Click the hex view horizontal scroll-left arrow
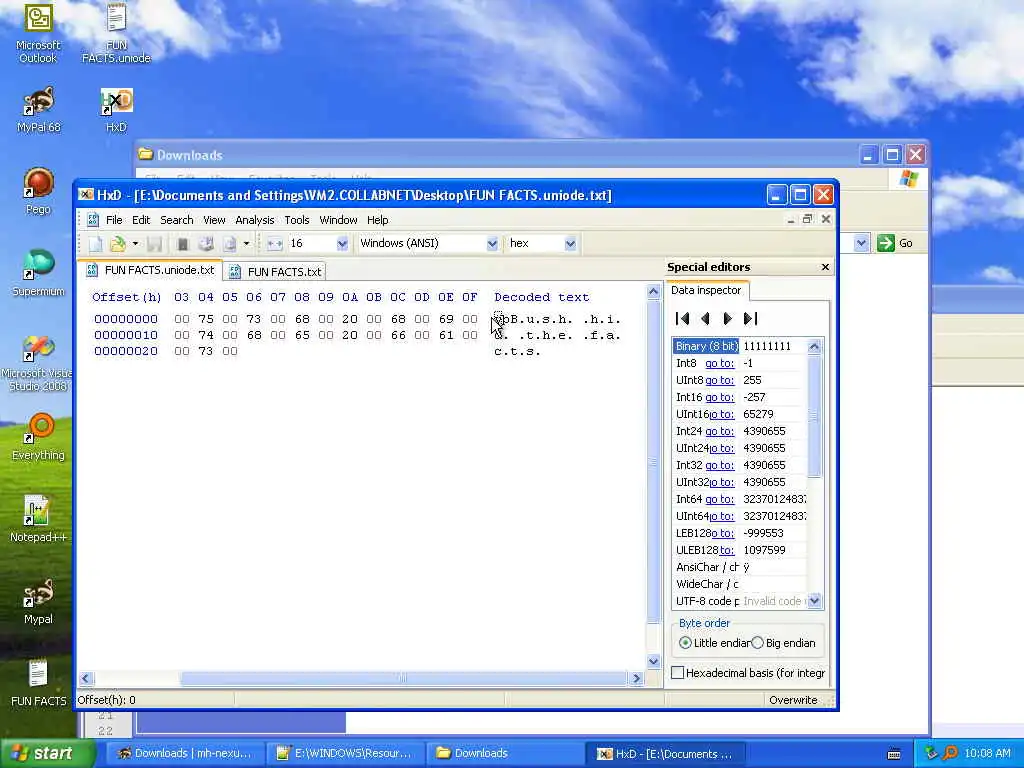 click(86, 679)
